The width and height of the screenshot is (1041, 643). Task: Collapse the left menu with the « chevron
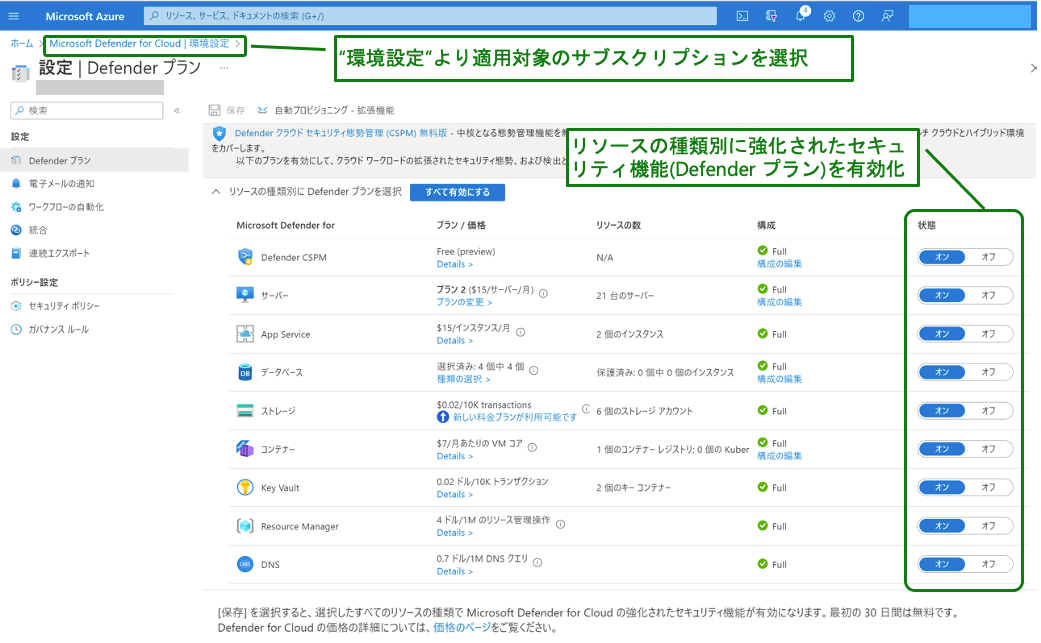coord(177,111)
